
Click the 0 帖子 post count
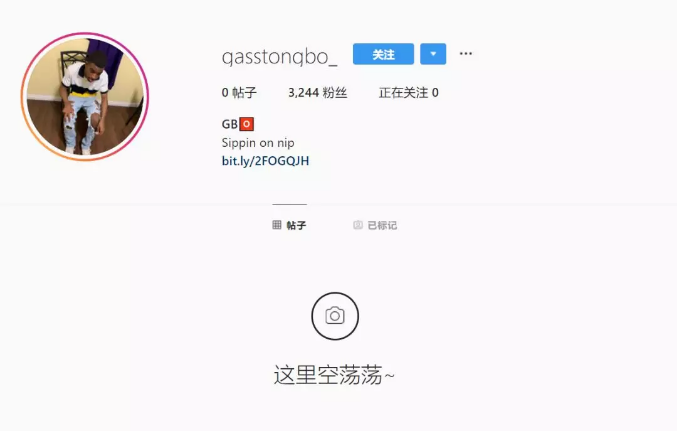(239, 93)
